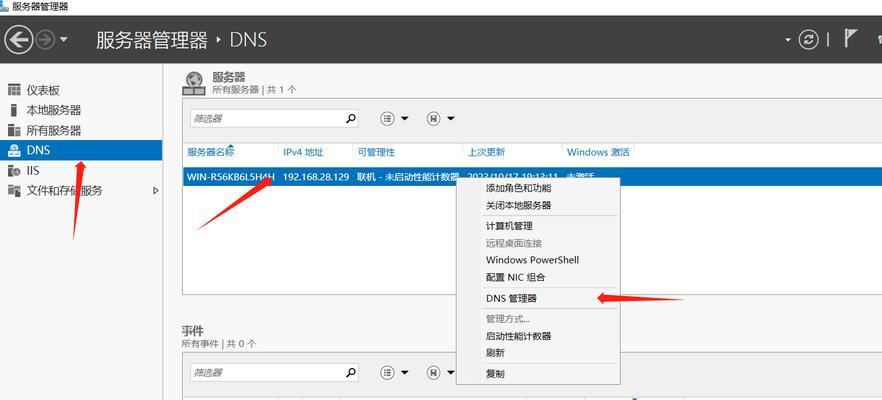Expand list options dropdown arrow in 事件 panel
882x400 pixels.
click(404, 372)
